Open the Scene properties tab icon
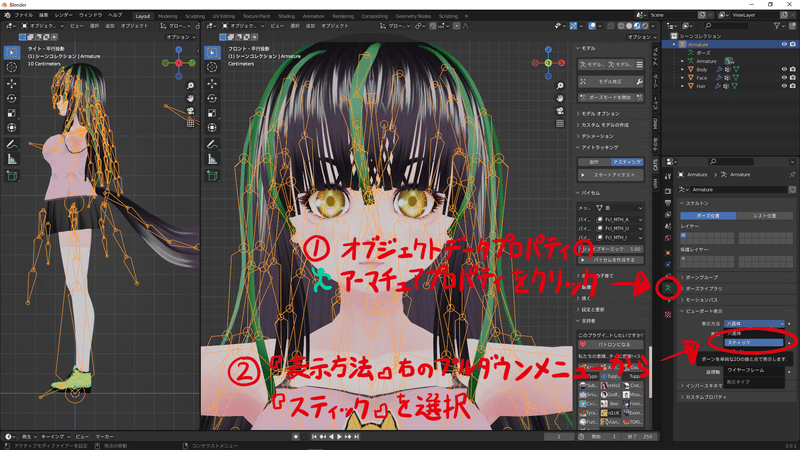The image size is (800, 450). click(x=668, y=226)
